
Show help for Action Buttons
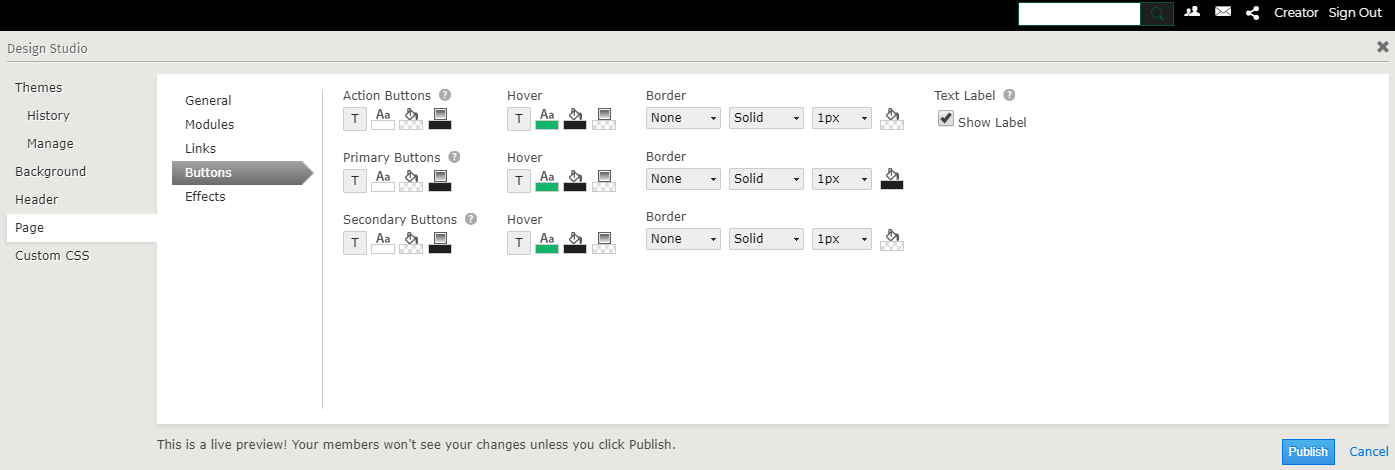pos(445,95)
